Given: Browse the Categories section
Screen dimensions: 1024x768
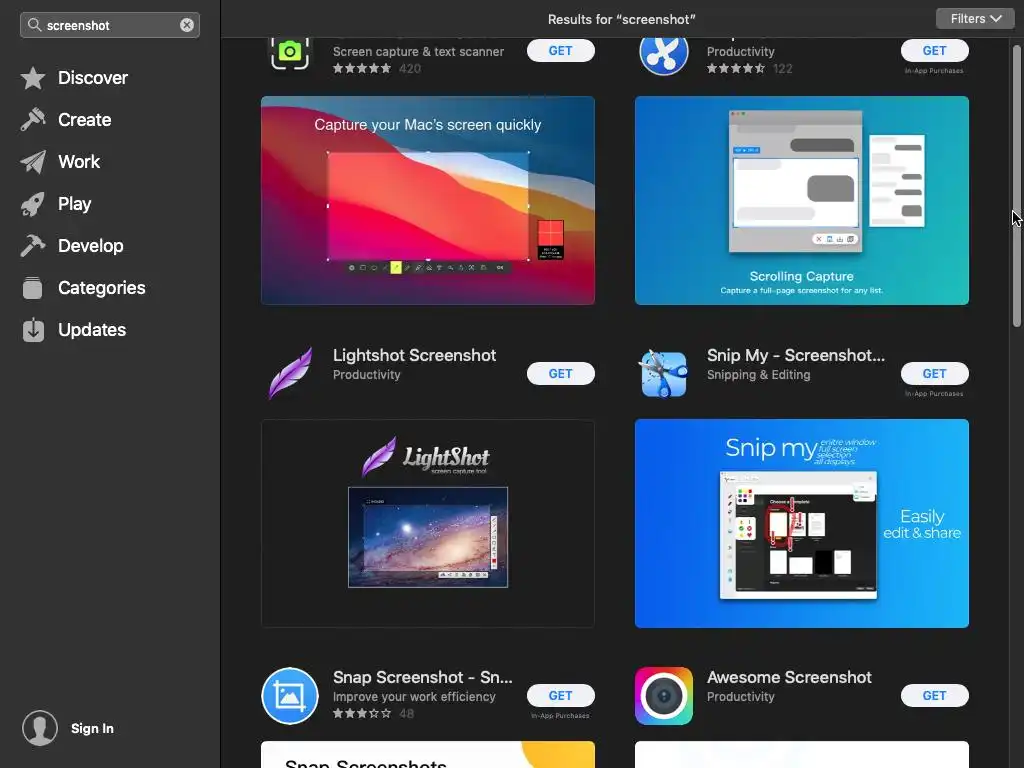Looking at the screenshot, I should 101,288.
